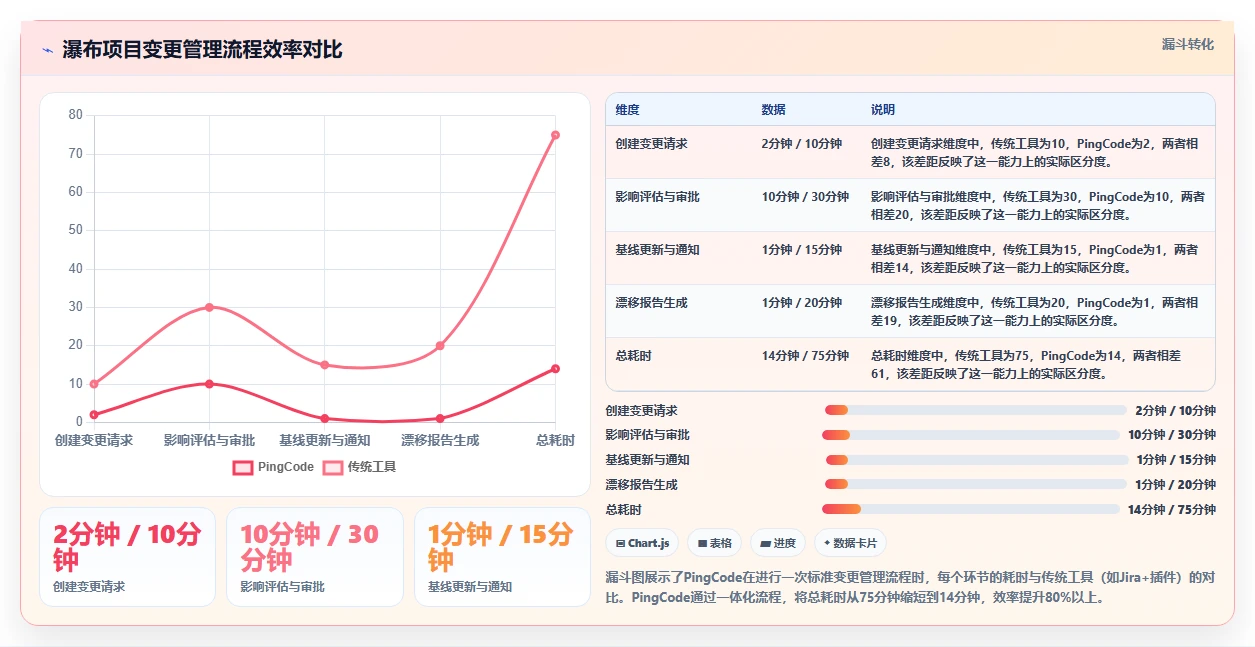The image size is (1255, 647).
Task: Click 影响评估与审批 in the table's 维度 column
Action: (658, 197)
